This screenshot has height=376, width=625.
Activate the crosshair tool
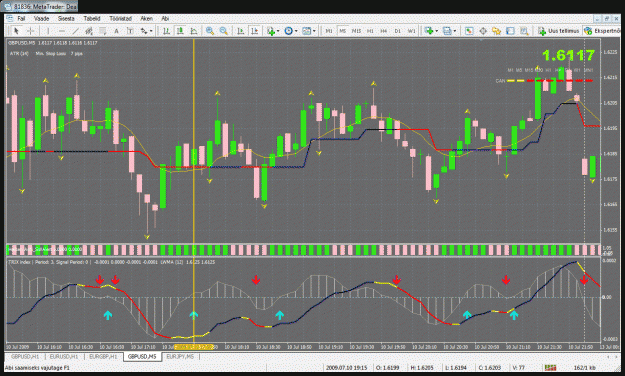point(30,31)
